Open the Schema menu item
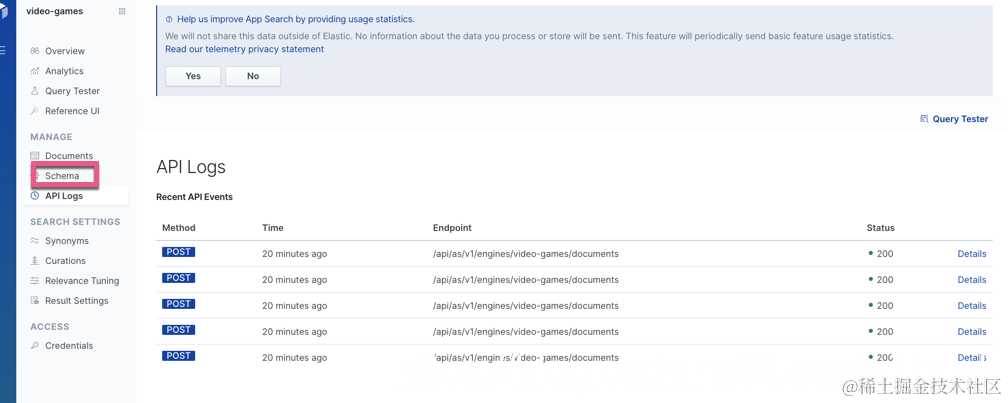 point(62,176)
